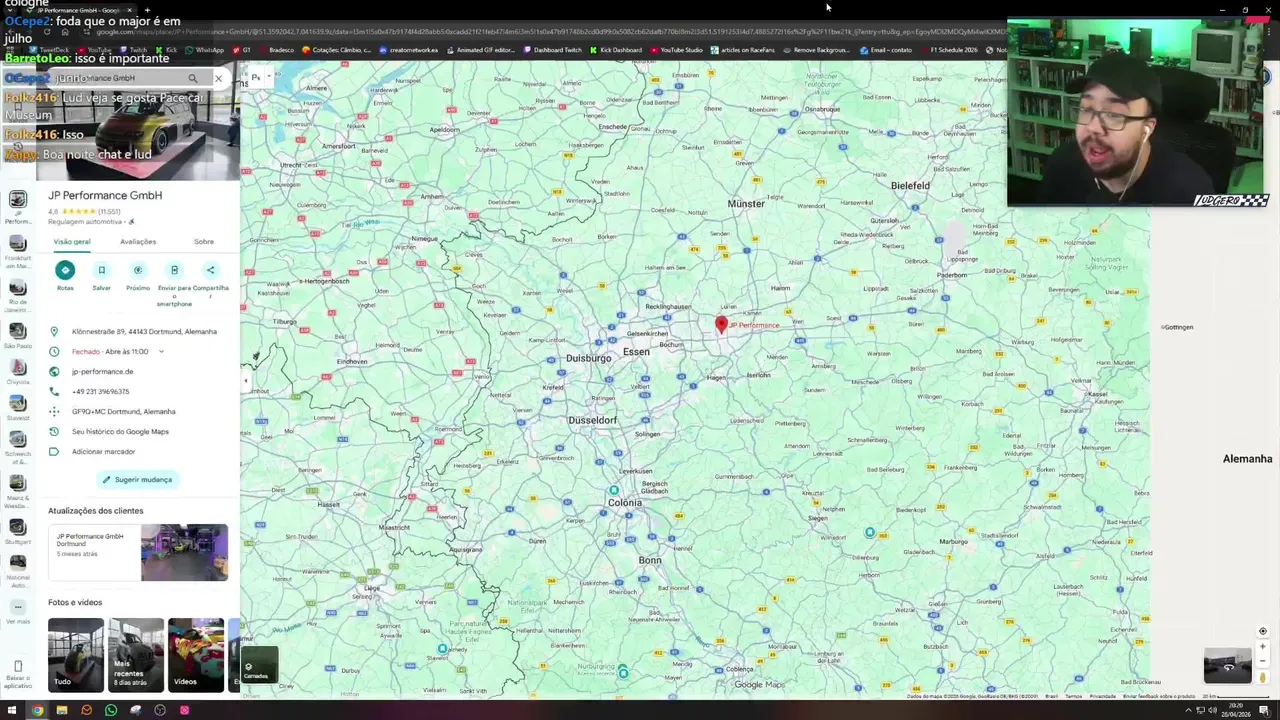Expand opening hours next to Abre às 11:00
Image resolution: width=1280 pixels, height=720 pixels.
tap(161, 352)
